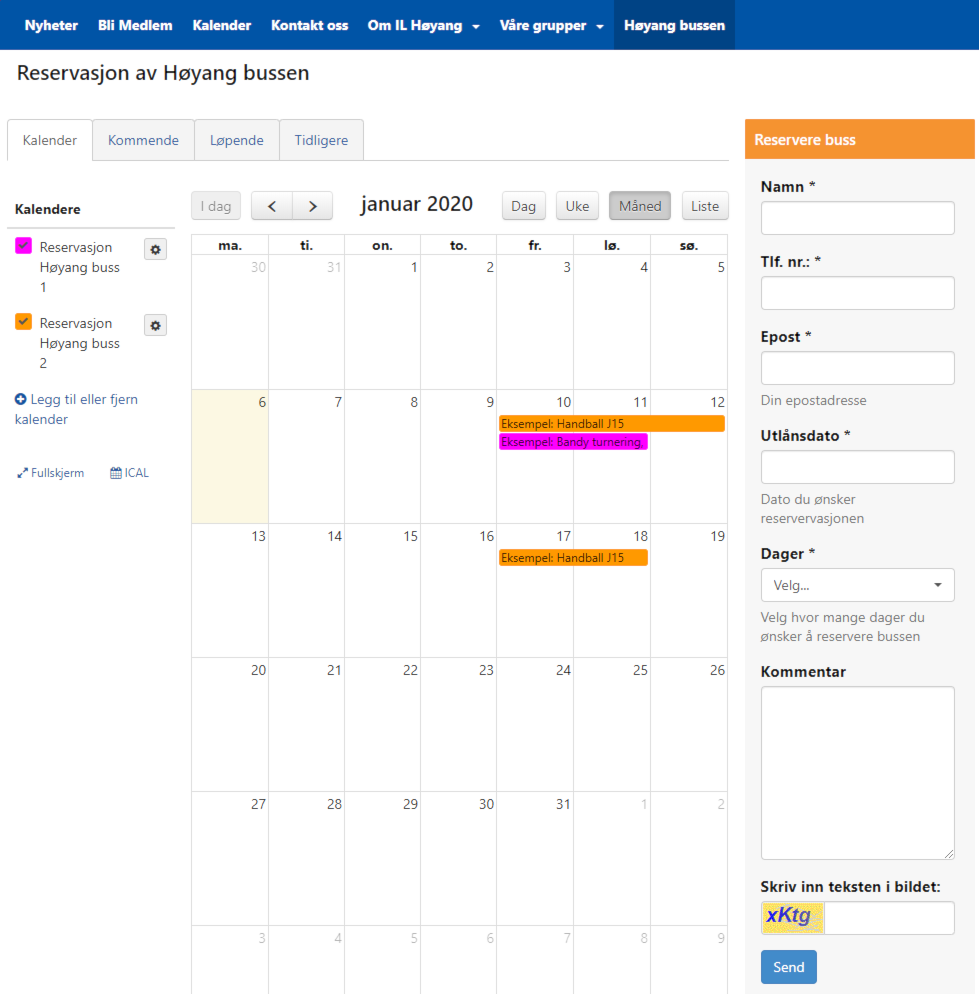Go to next month with right arrow
Screen dimensions: 979x994
(313, 206)
